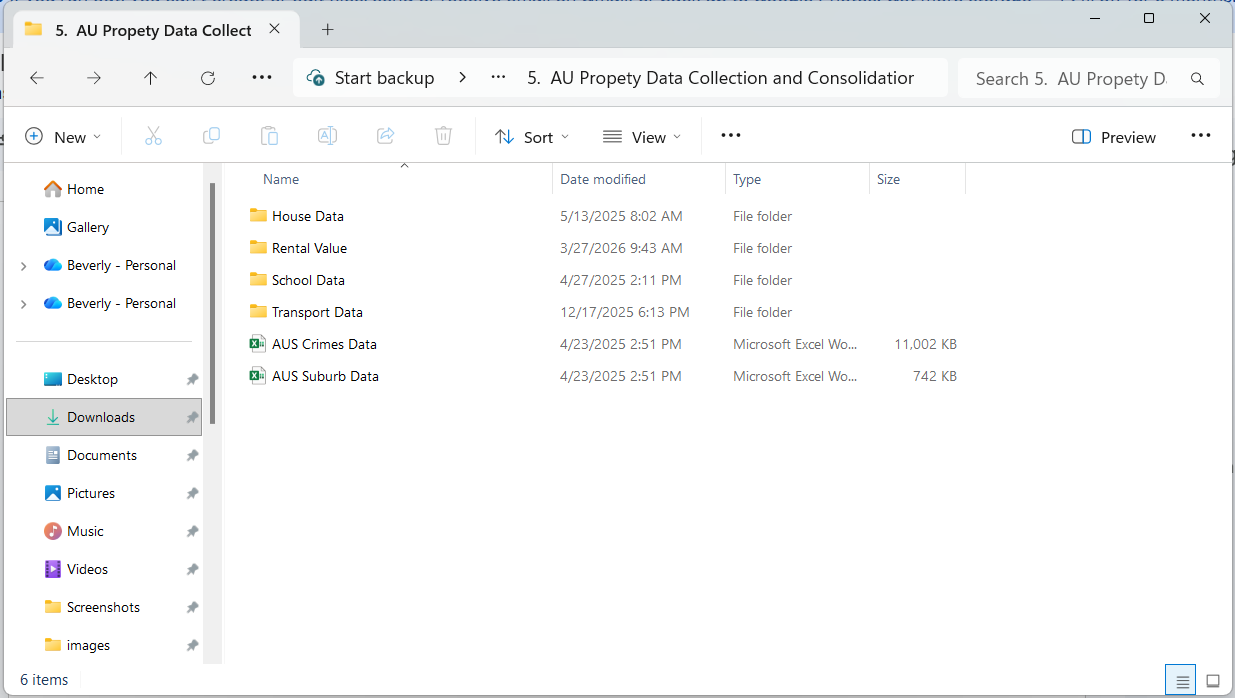1235x698 pixels.
Task: Navigate back to the previous folder
Action: click(x=37, y=78)
